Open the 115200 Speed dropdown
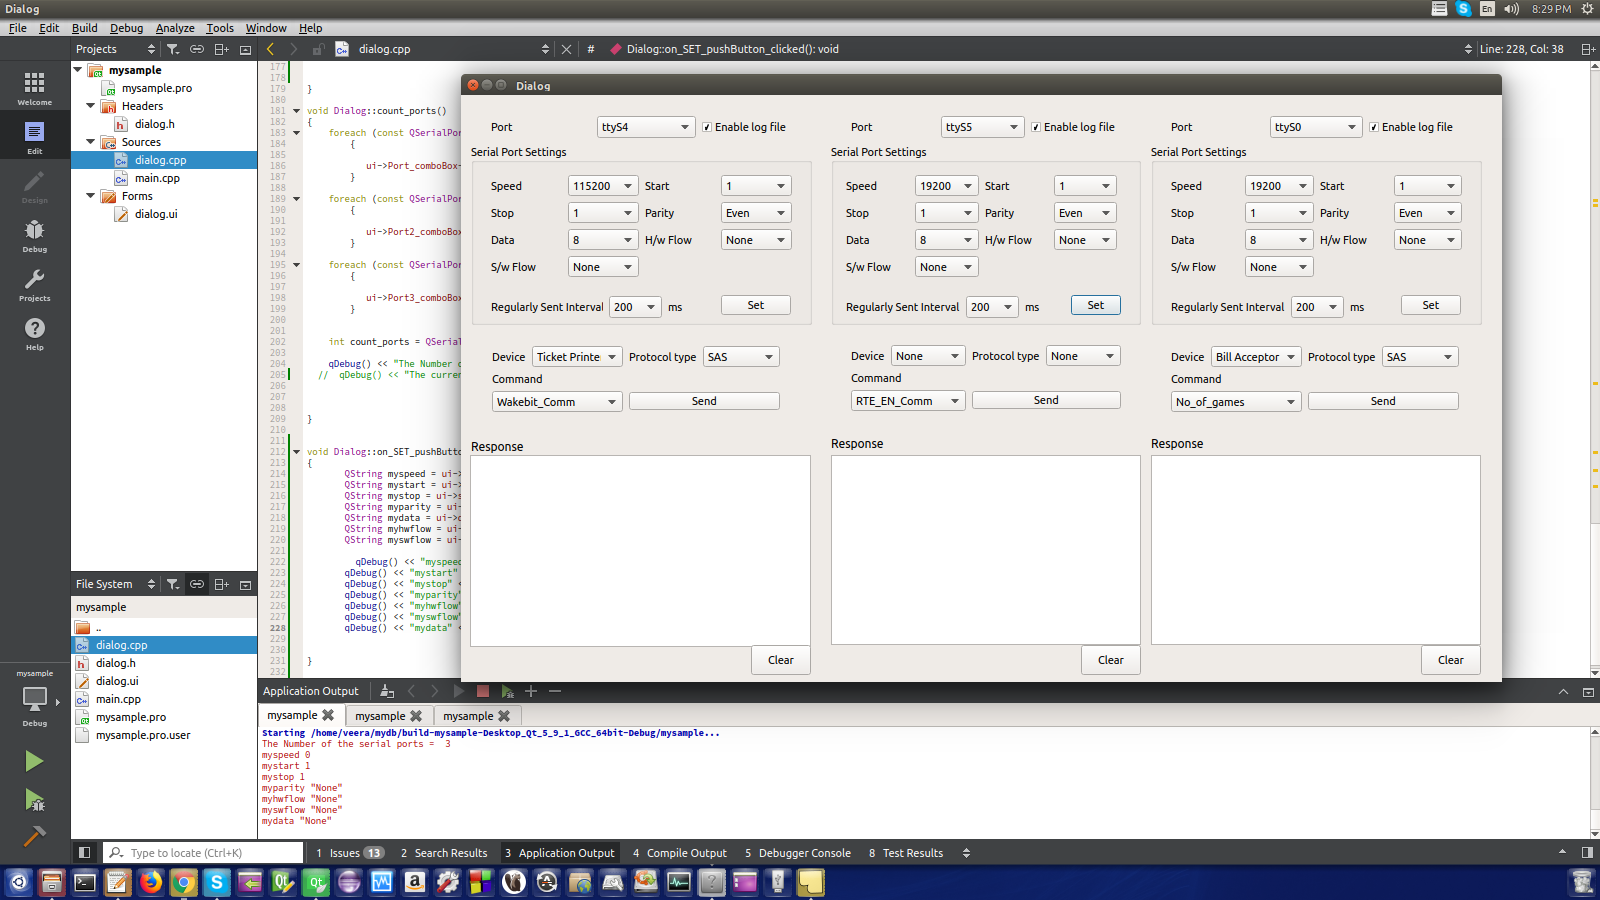 (x=603, y=186)
